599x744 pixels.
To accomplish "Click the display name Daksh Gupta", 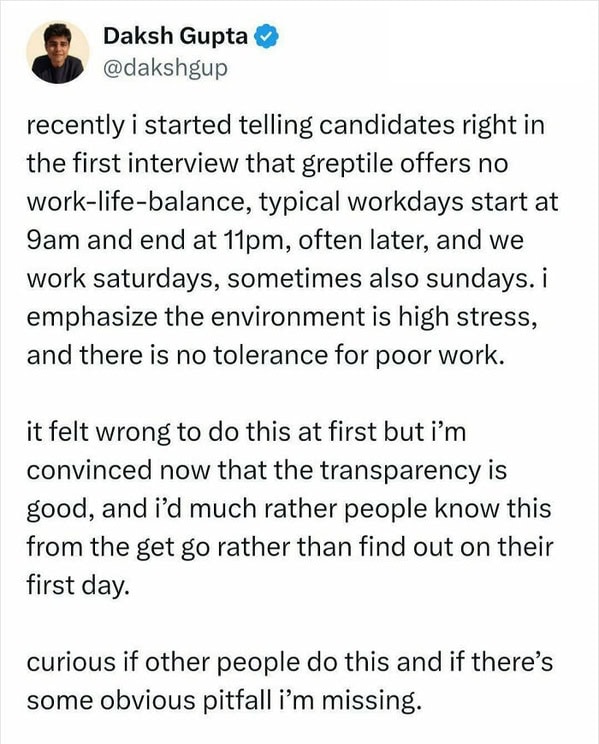I will point(175,36).
